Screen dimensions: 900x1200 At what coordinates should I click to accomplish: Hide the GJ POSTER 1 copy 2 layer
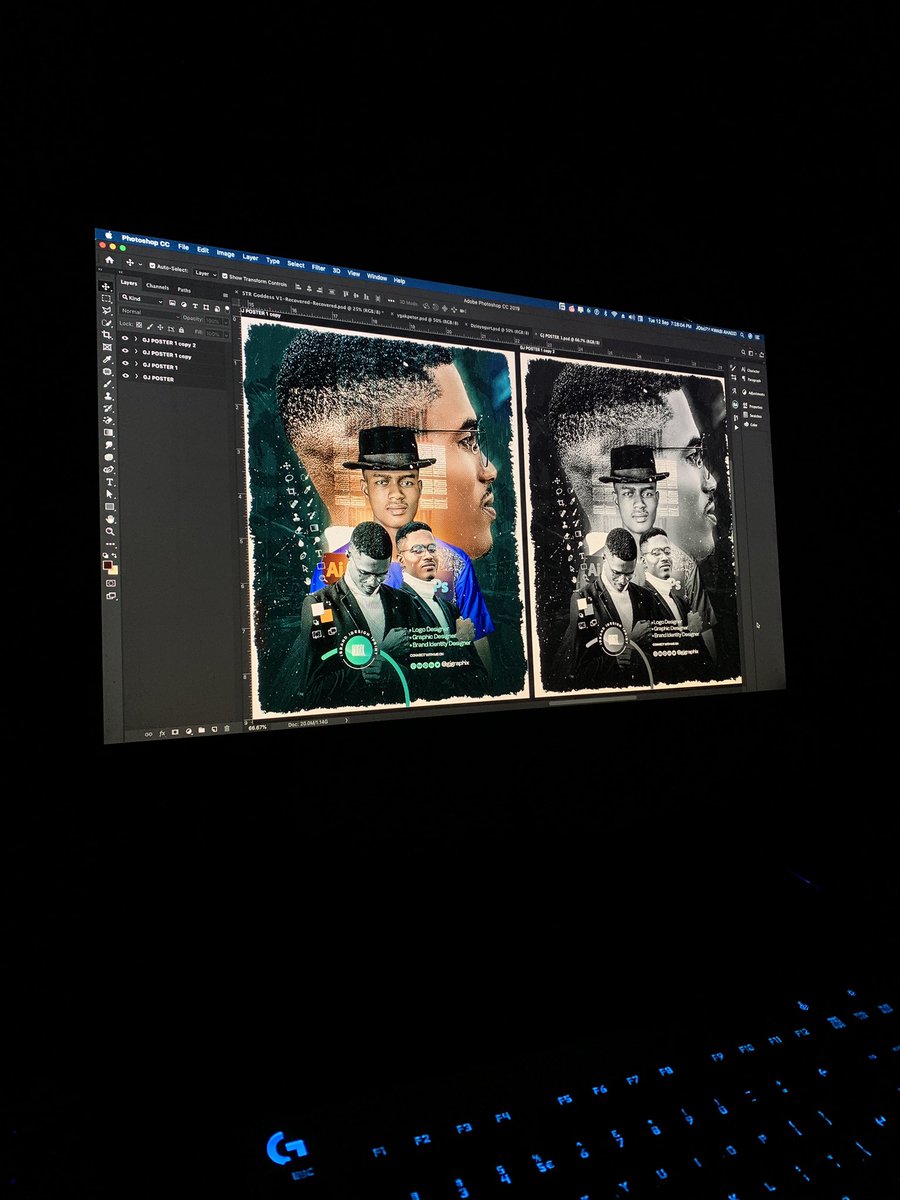125,338
